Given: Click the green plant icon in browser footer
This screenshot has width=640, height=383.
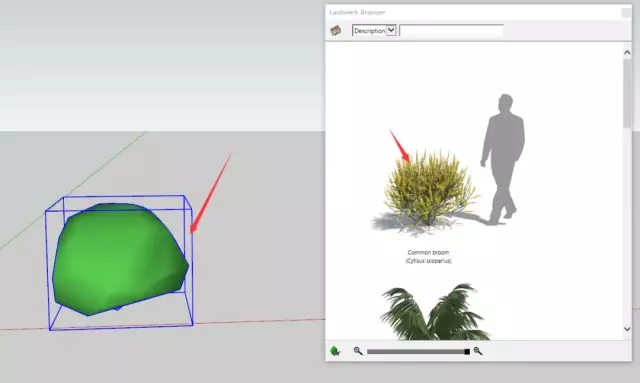Looking at the screenshot, I should coord(335,351).
